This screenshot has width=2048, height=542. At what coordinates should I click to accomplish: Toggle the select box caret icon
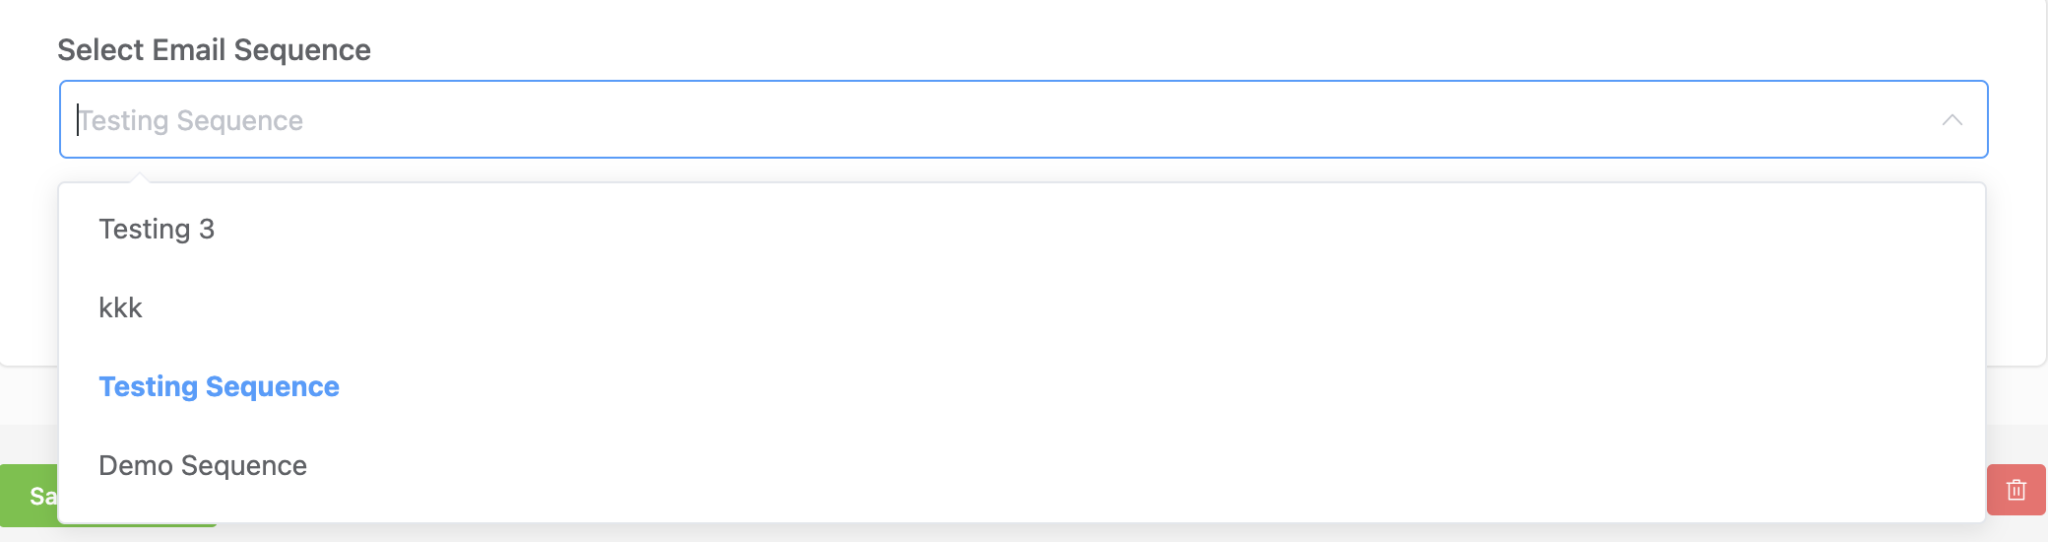[1951, 120]
